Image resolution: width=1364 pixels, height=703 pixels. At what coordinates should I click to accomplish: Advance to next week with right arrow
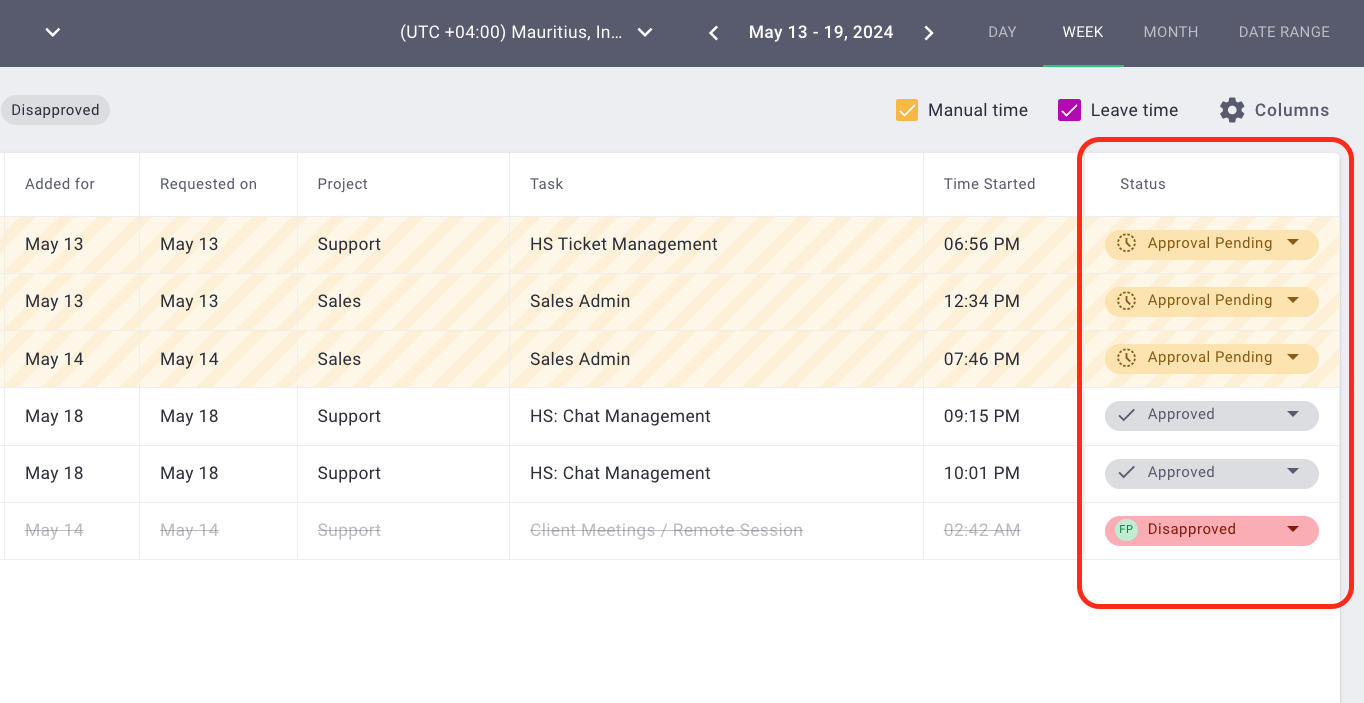coord(928,33)
